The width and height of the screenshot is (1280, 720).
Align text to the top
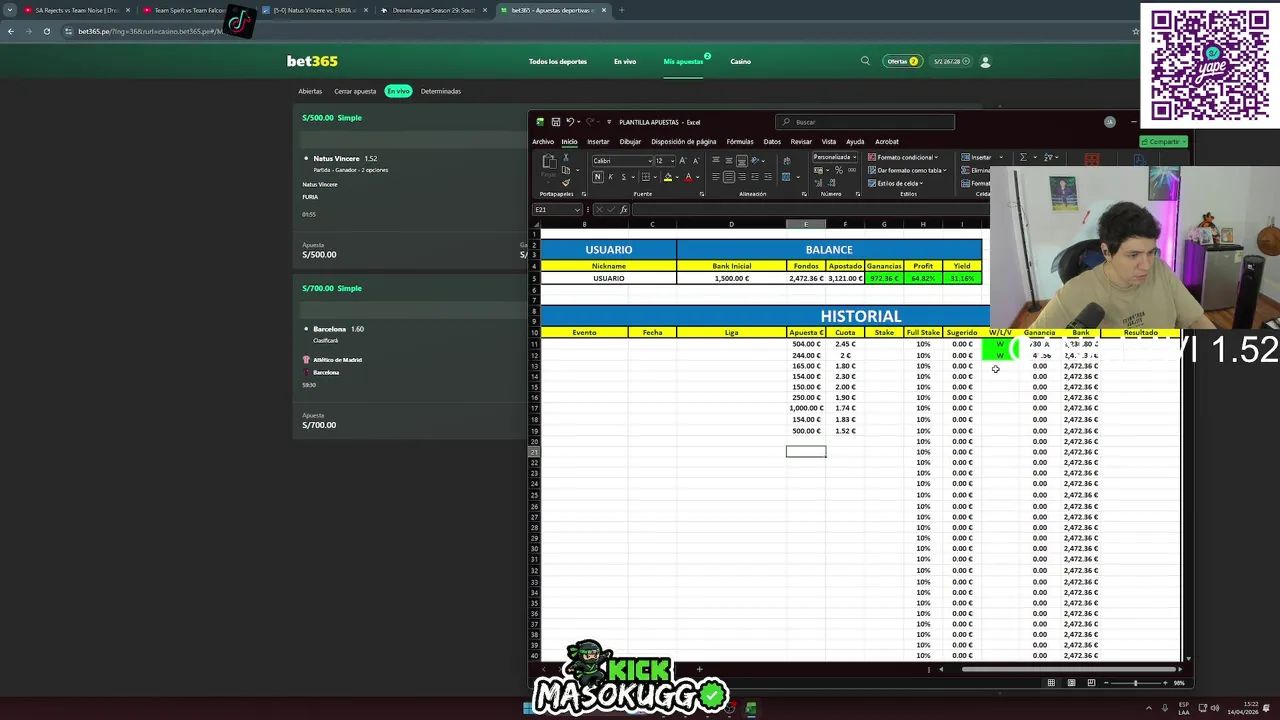tap(716, 160)
